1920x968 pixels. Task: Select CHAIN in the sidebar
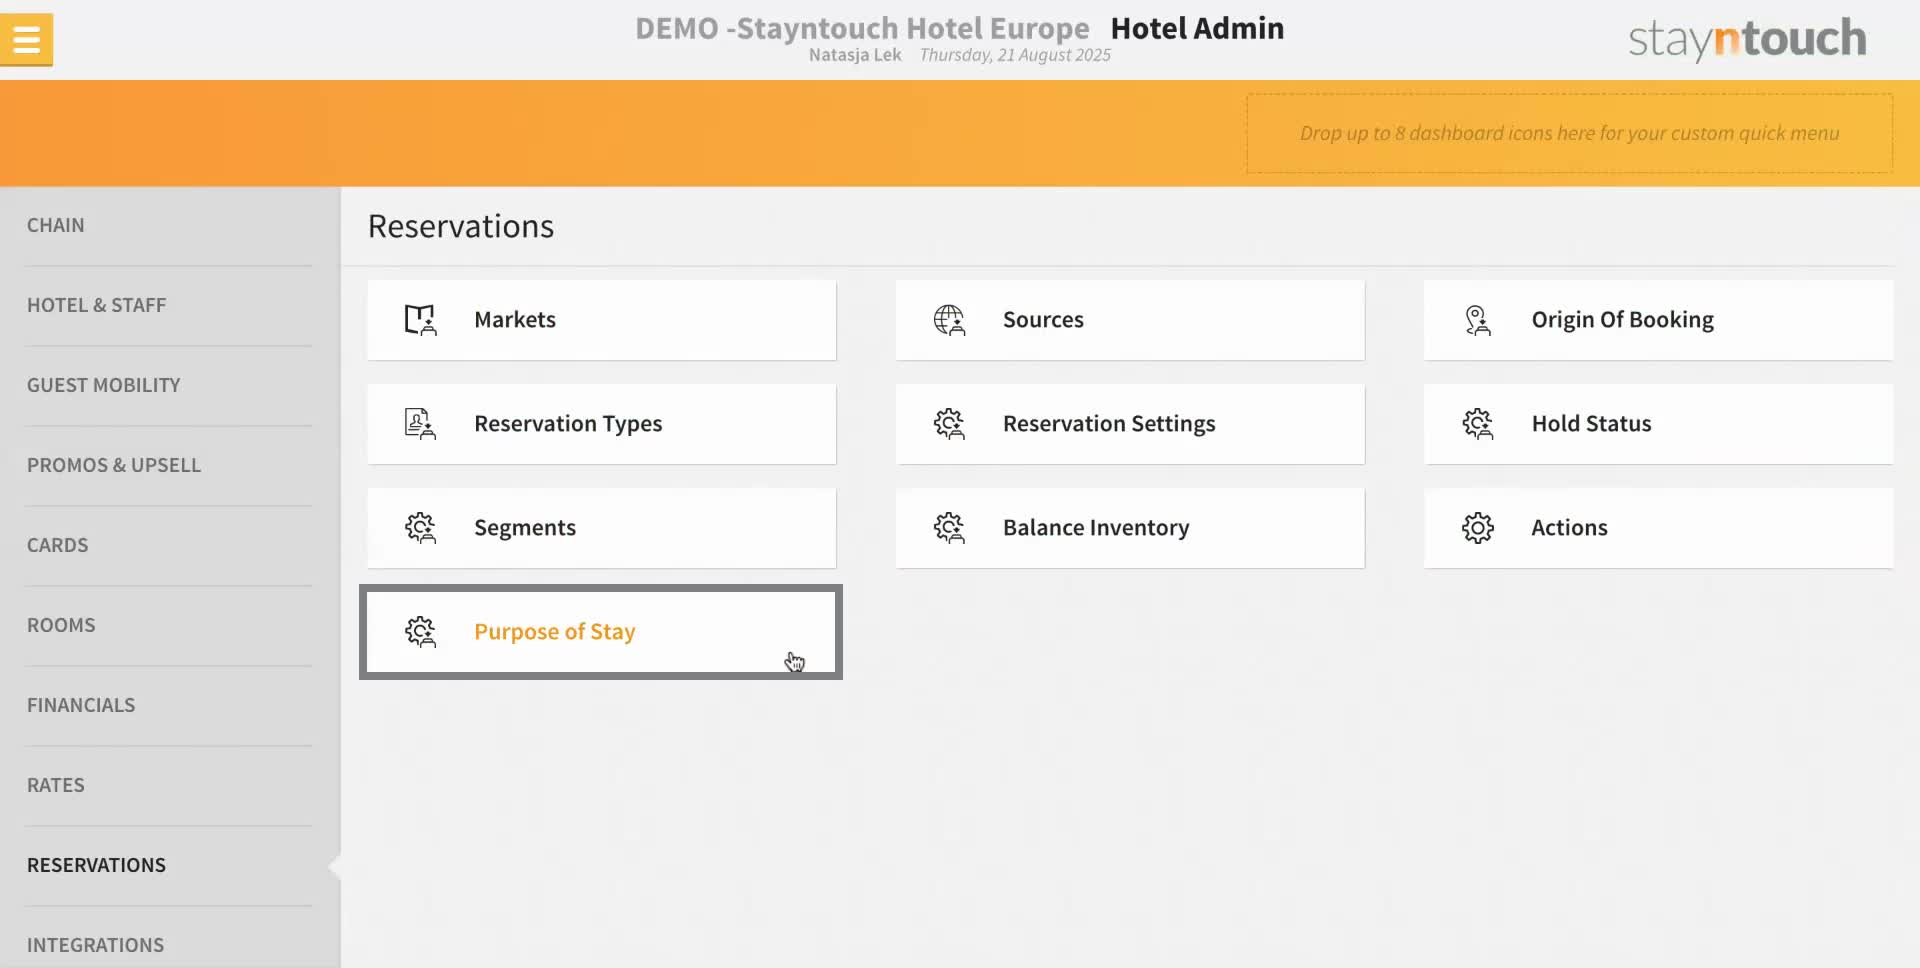click(x=56, y=226)
